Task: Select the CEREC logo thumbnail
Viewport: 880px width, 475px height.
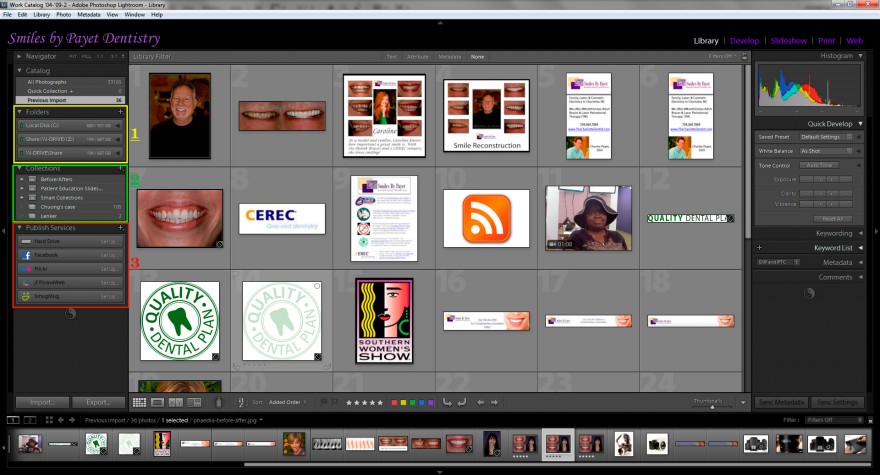Action: pos(282,218)
